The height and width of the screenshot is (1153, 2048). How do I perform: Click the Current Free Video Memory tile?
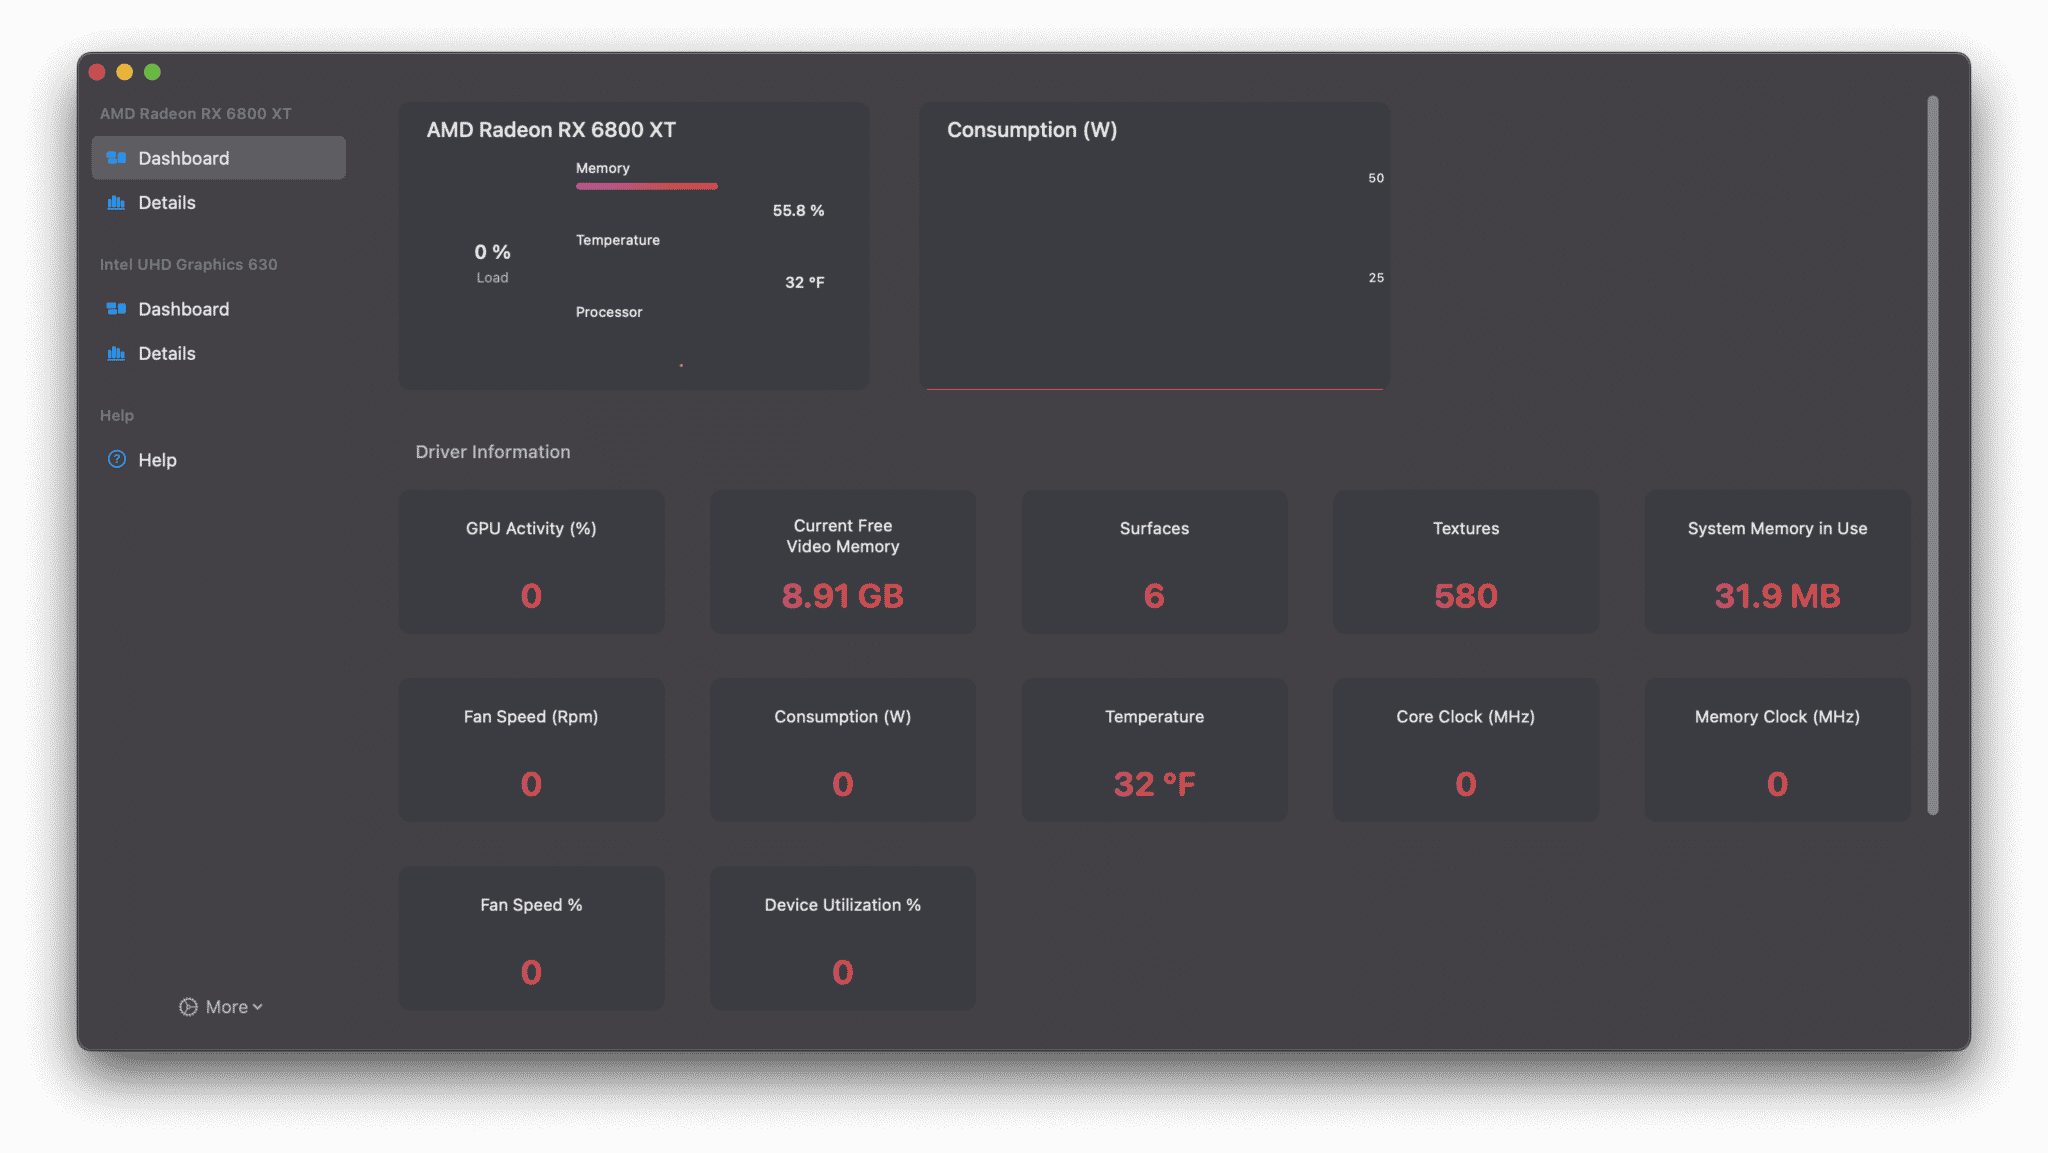(x=842, y=562)
